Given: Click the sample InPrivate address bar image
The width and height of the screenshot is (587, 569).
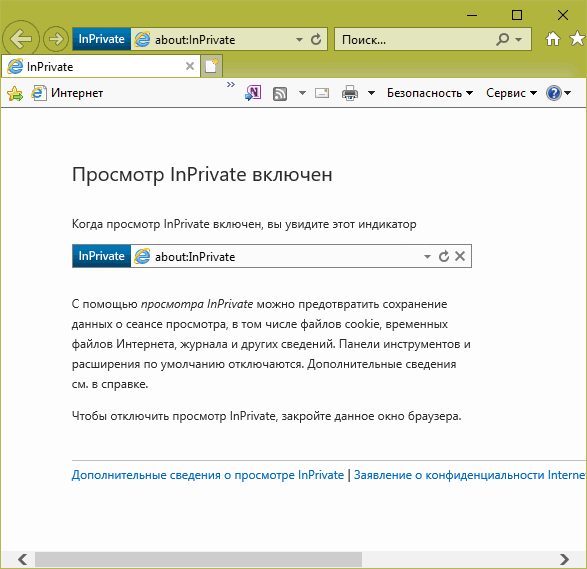Looking at the screenshot, I should (272, 256).
